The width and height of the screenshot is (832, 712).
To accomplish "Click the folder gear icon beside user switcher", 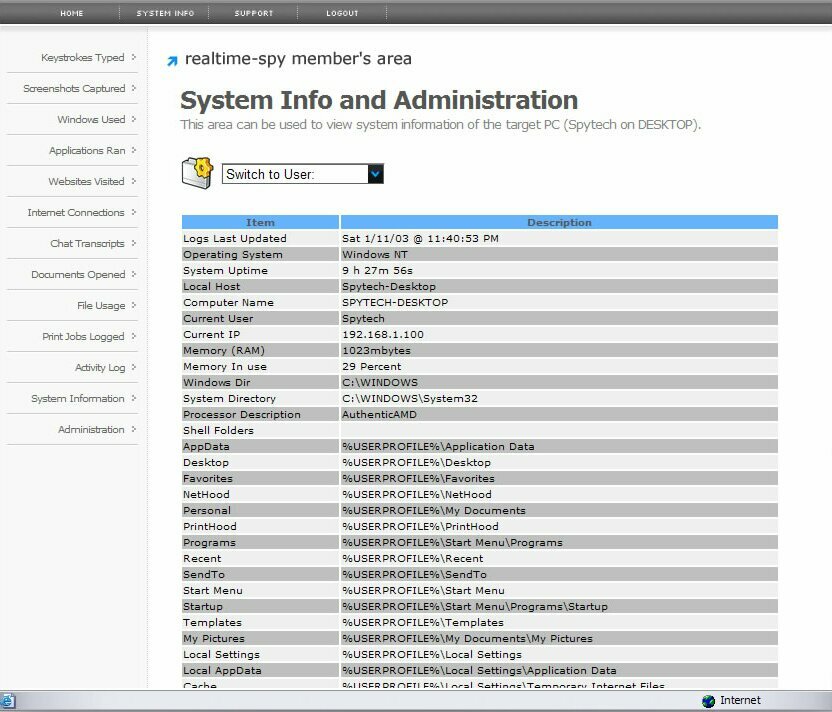I will (x=197, y=172).
